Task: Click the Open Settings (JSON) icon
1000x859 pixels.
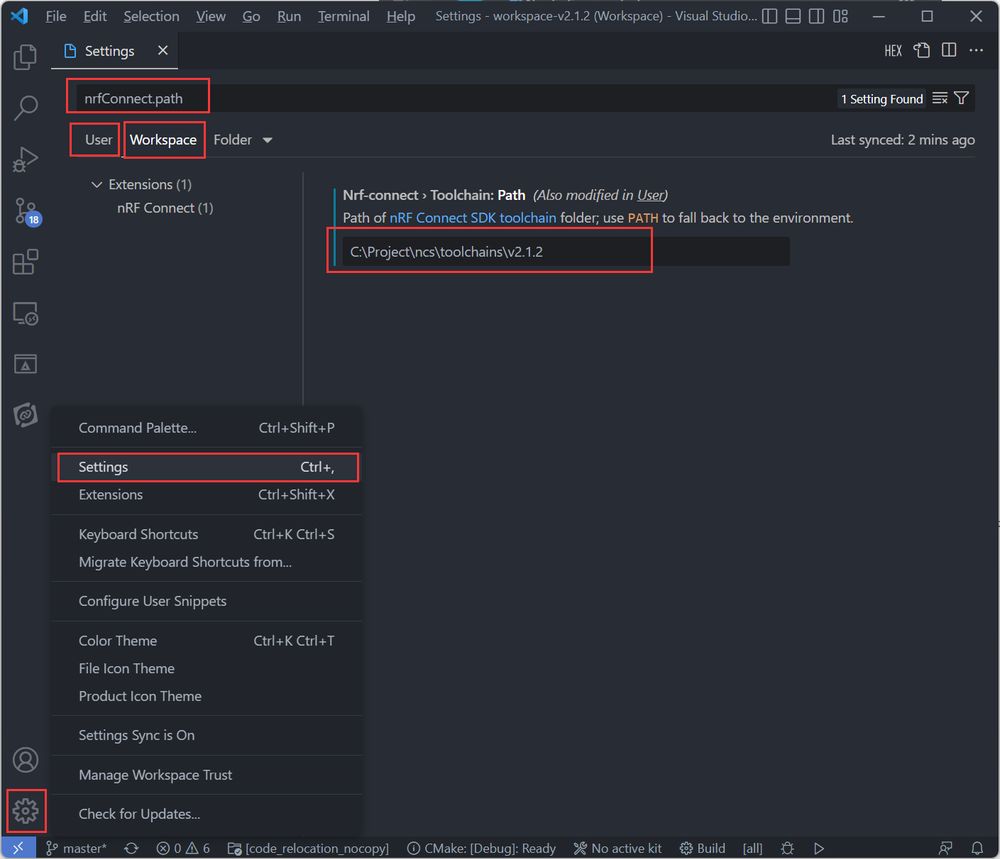Action: click(921, 51)
